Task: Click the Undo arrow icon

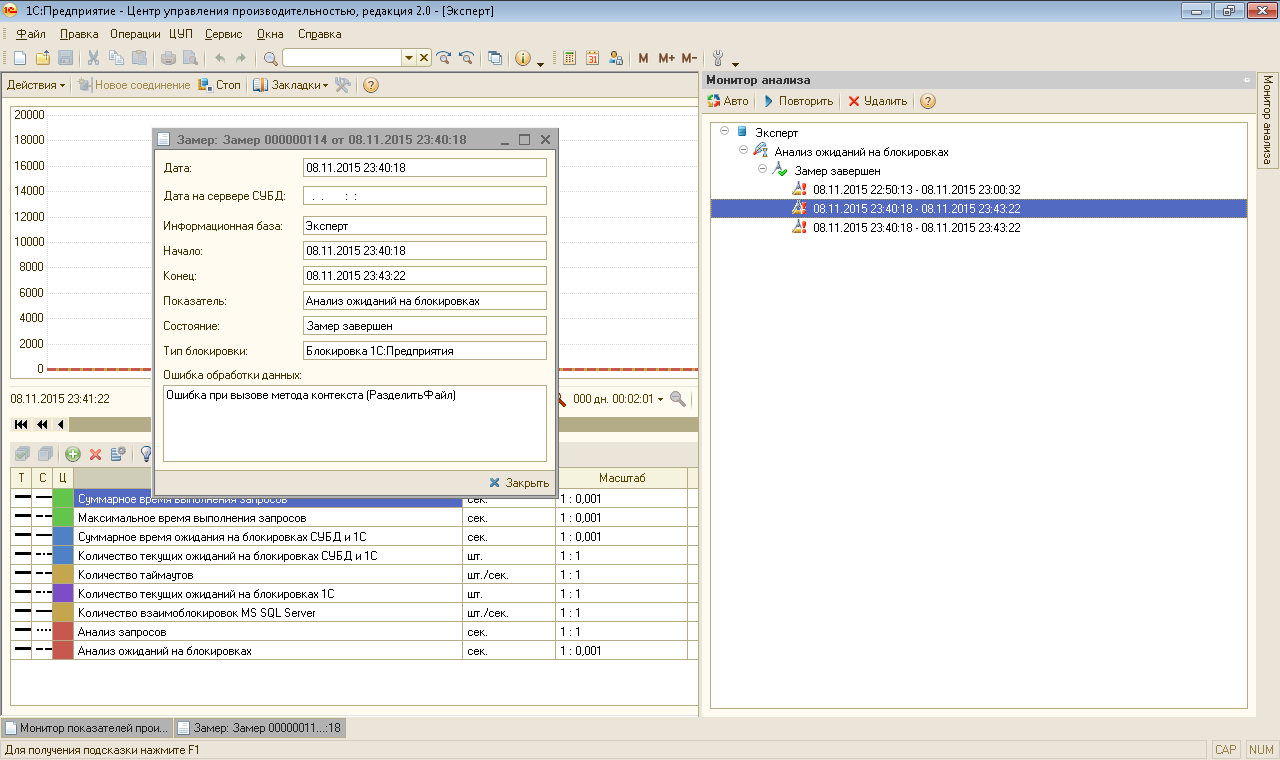Action: pyautogui.click(x=220, y=58)
